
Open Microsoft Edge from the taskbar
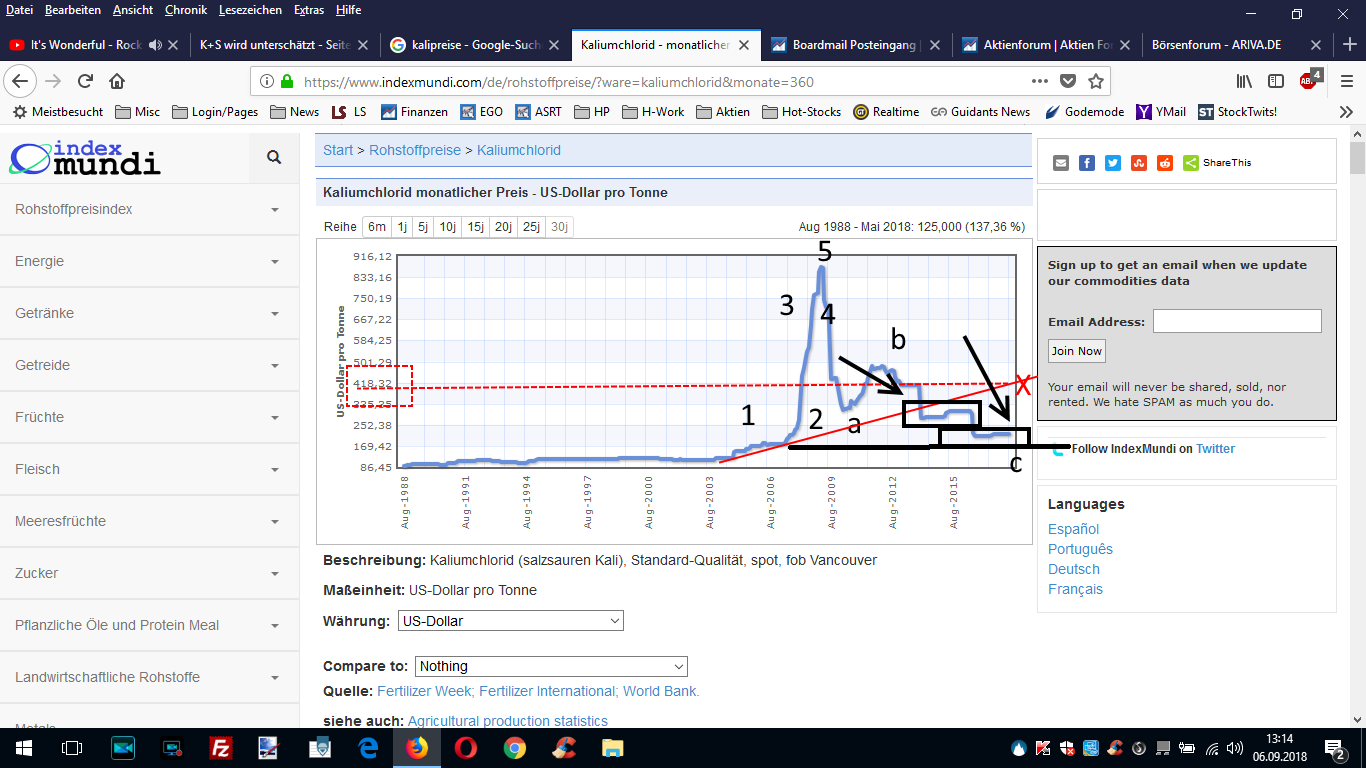[368, 748]
